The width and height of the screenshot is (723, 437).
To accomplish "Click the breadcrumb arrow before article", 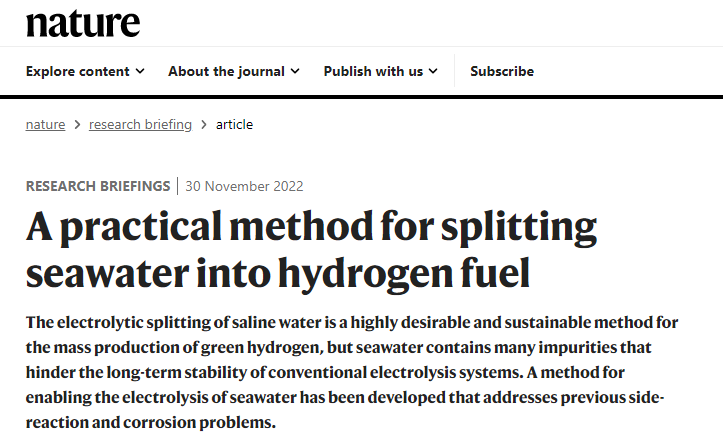I will (204, 124).
